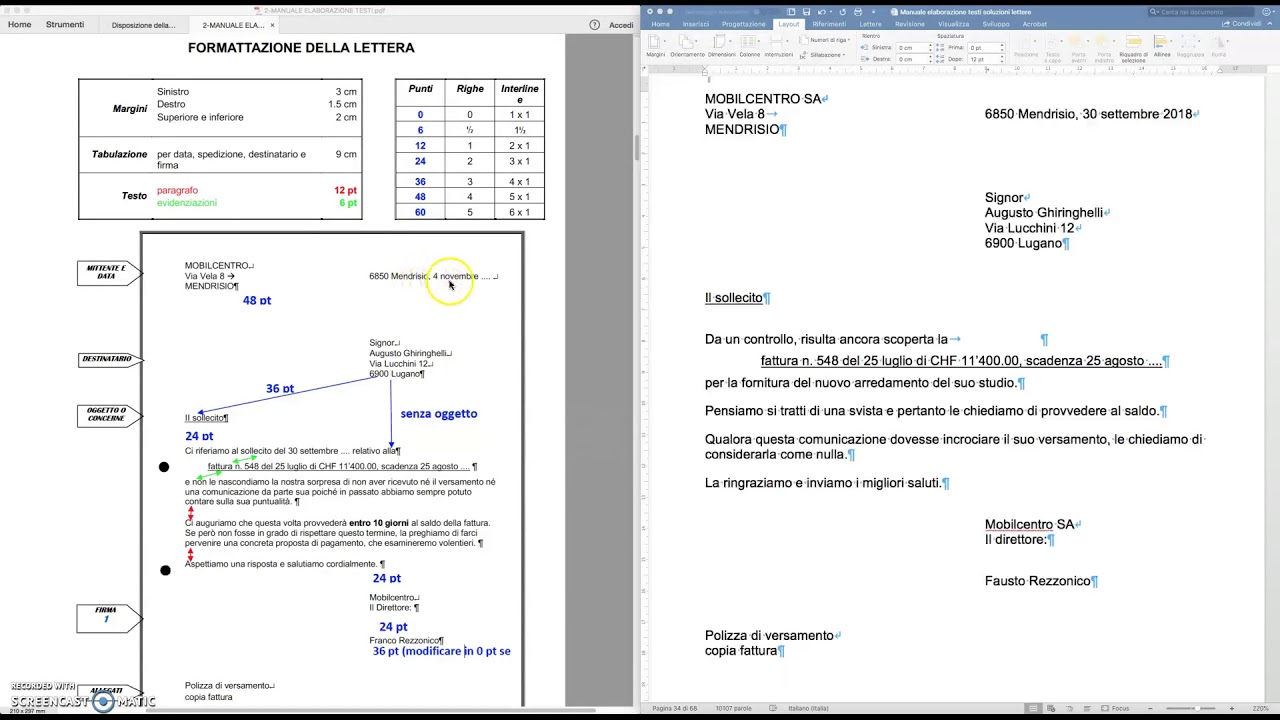1280x720 pixels.
Task: Open Posizione object position menu
Action: [x=1026, y=47]
